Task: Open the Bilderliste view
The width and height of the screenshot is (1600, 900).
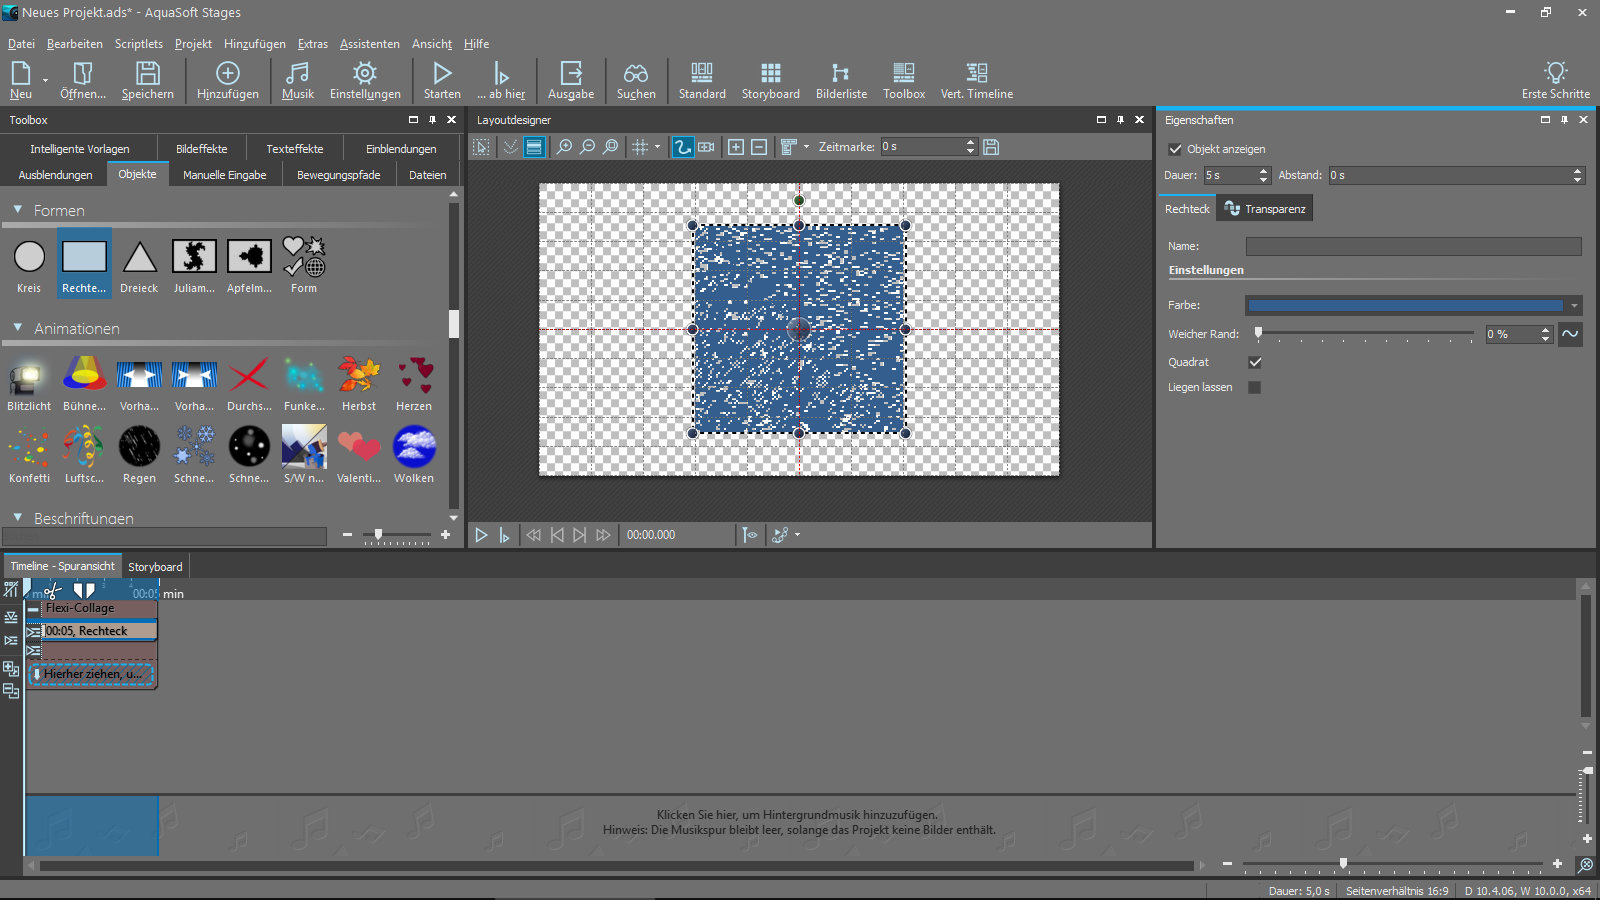Action: click(841, 80)
